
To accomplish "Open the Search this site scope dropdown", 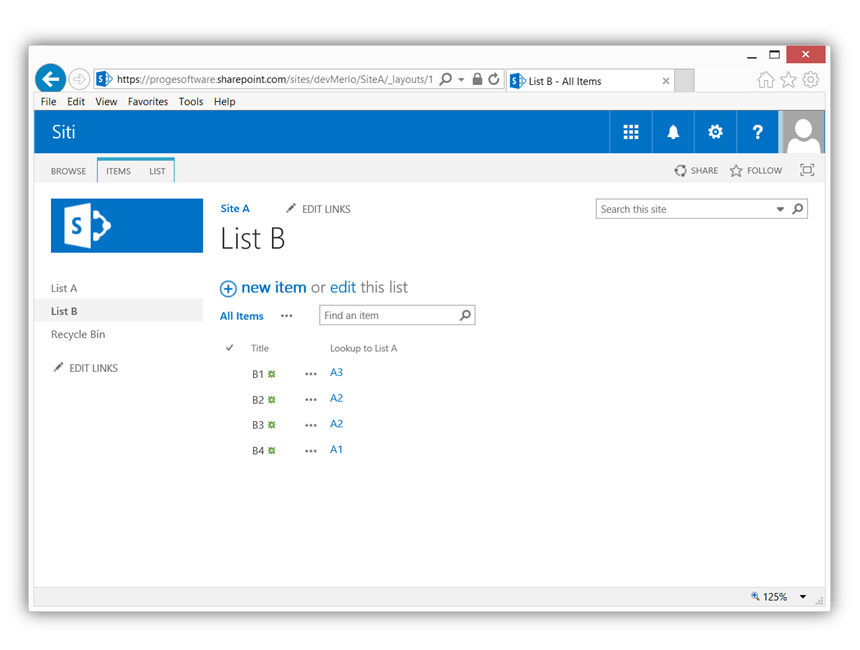I will 781,208.
